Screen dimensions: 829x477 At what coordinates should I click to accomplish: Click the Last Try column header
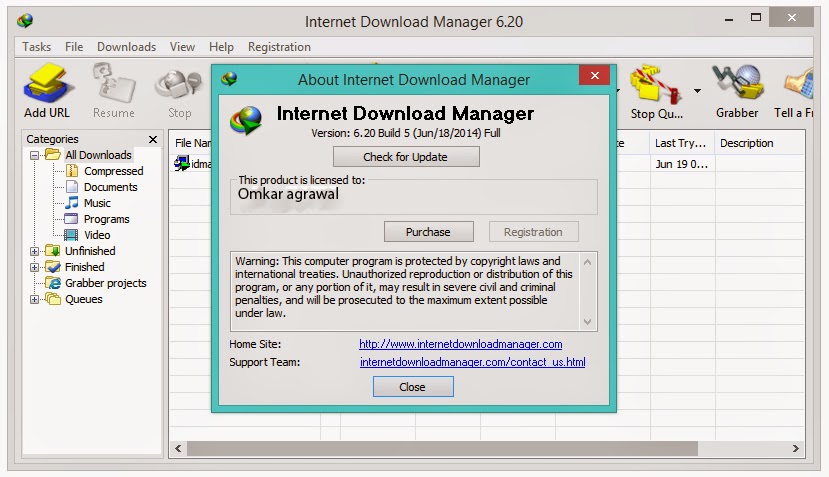point(682,143)
